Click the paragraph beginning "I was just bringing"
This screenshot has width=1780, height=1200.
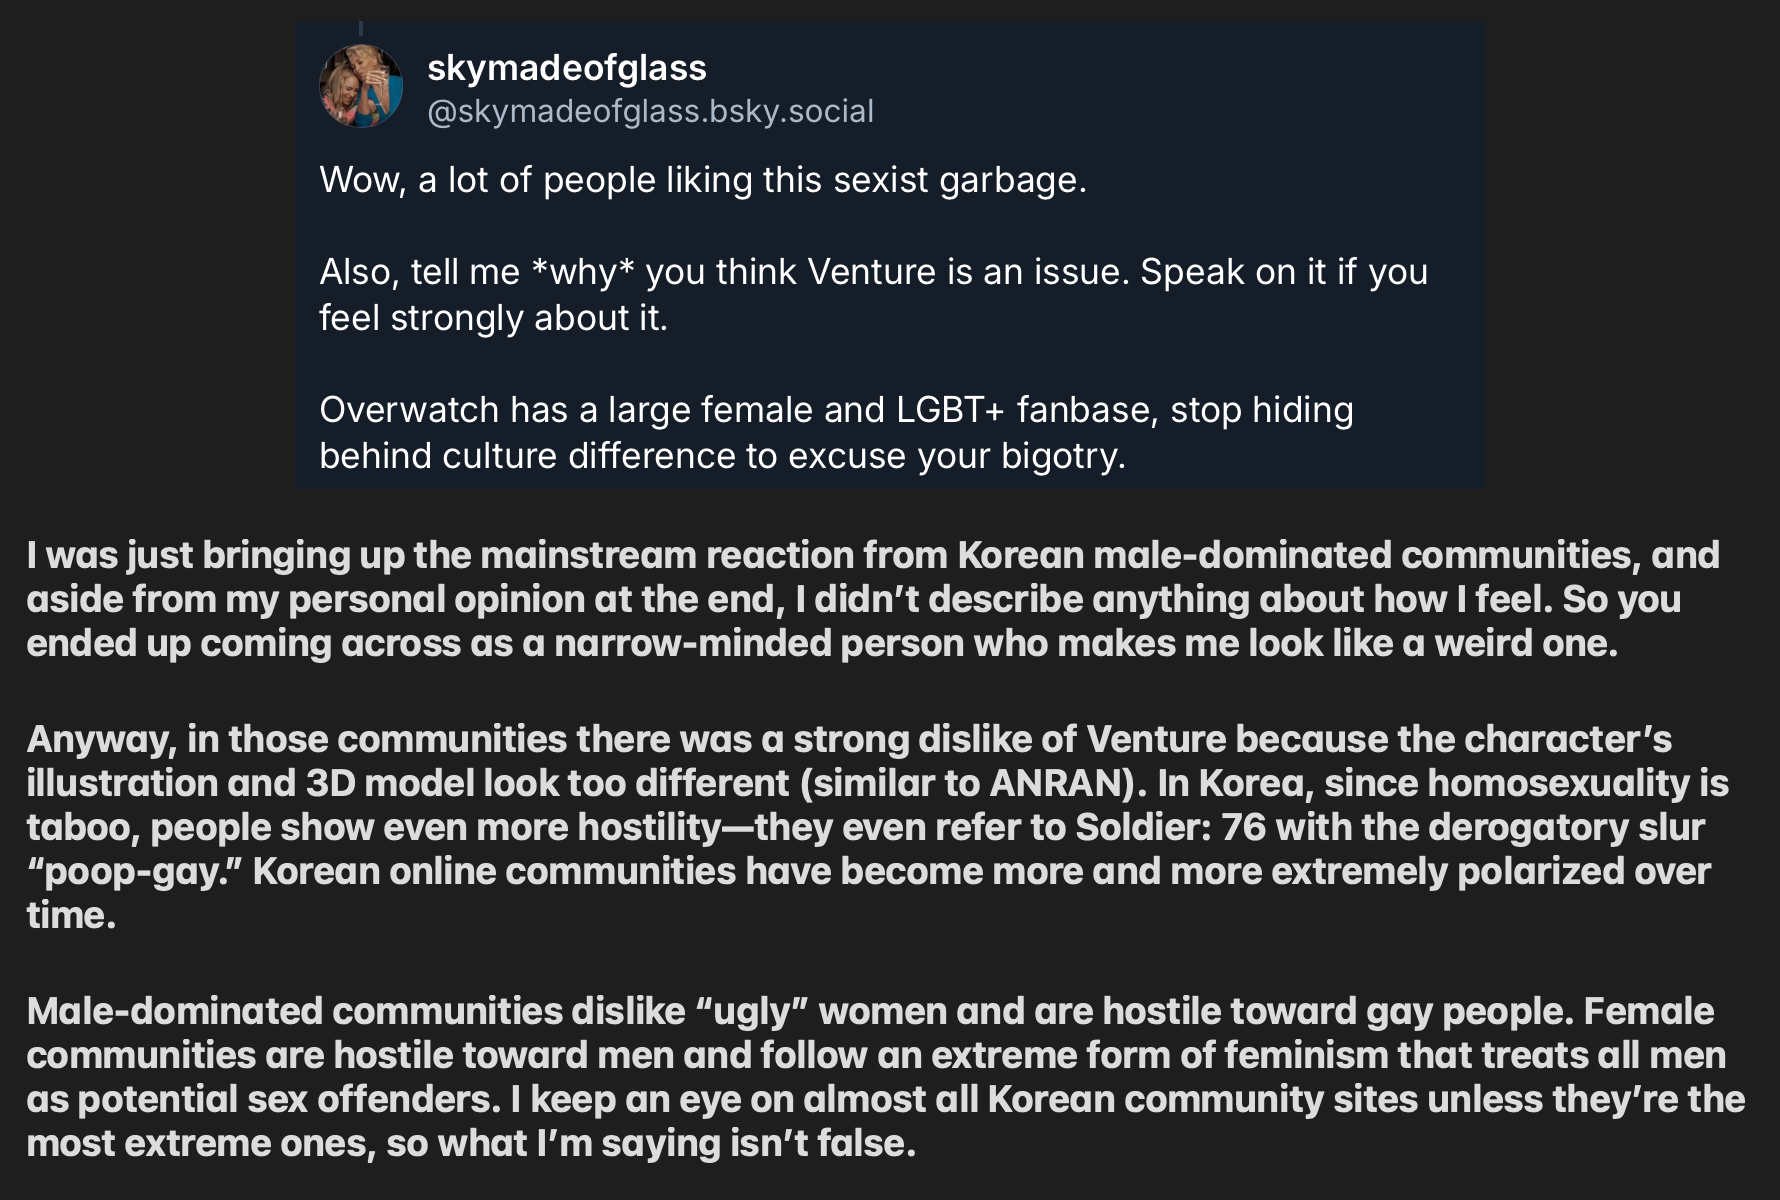pyautogui.click(x=872, y=598)
